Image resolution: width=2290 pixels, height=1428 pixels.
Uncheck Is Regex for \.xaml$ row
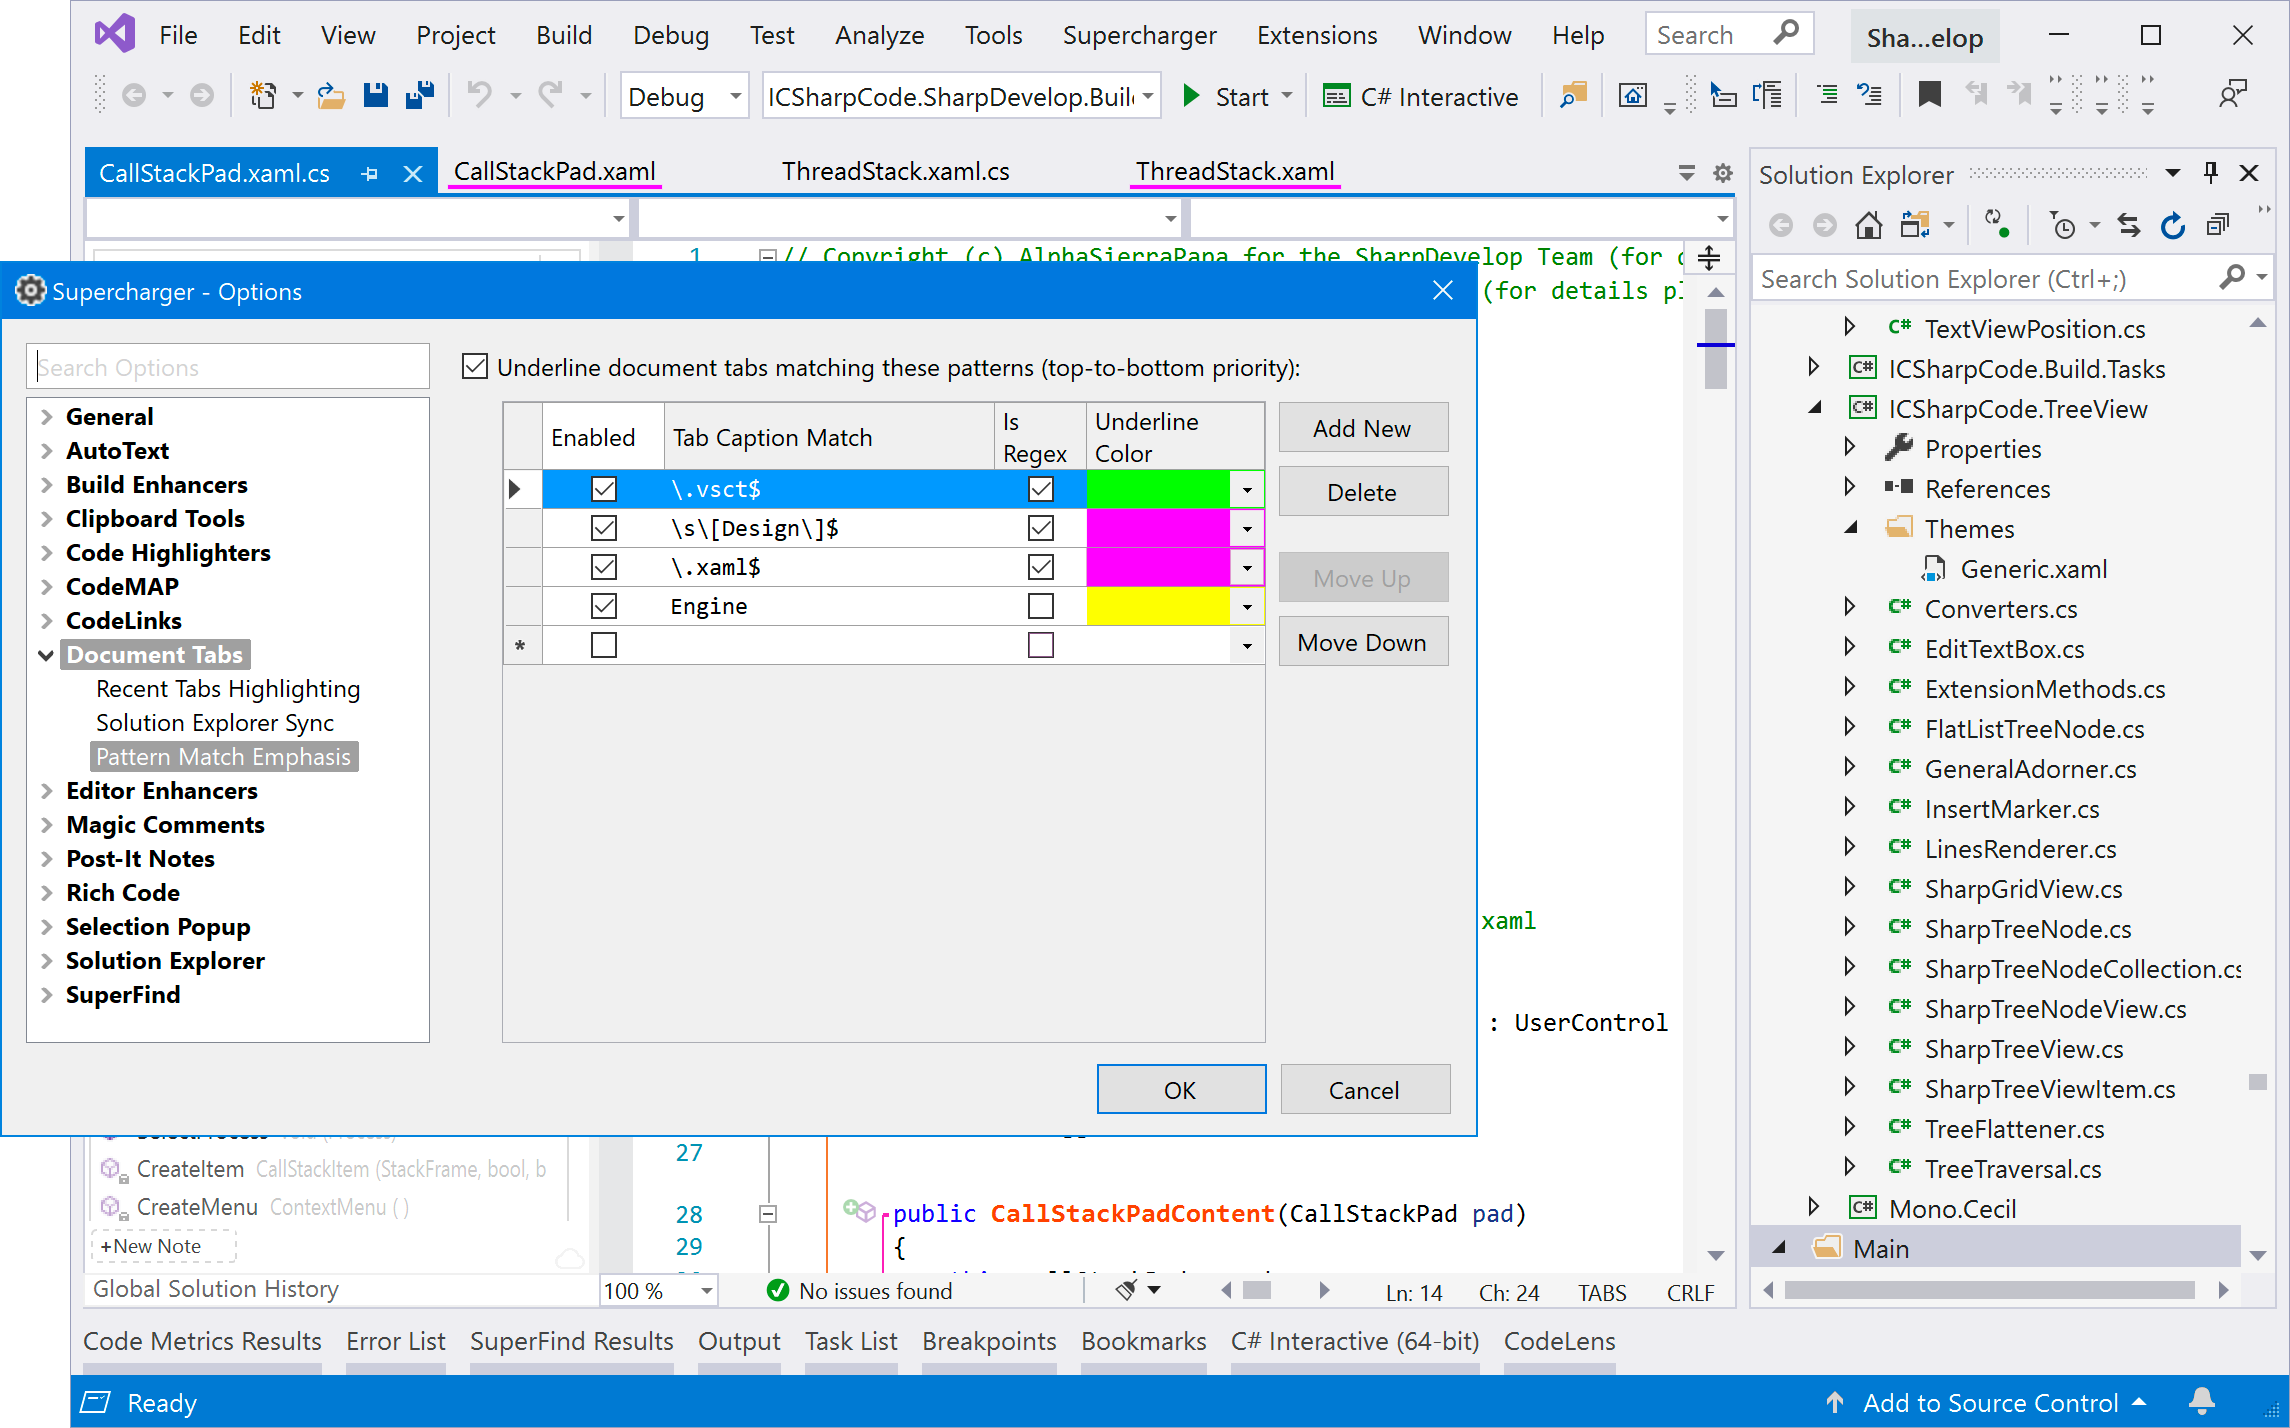click(x=1041, y=567)
